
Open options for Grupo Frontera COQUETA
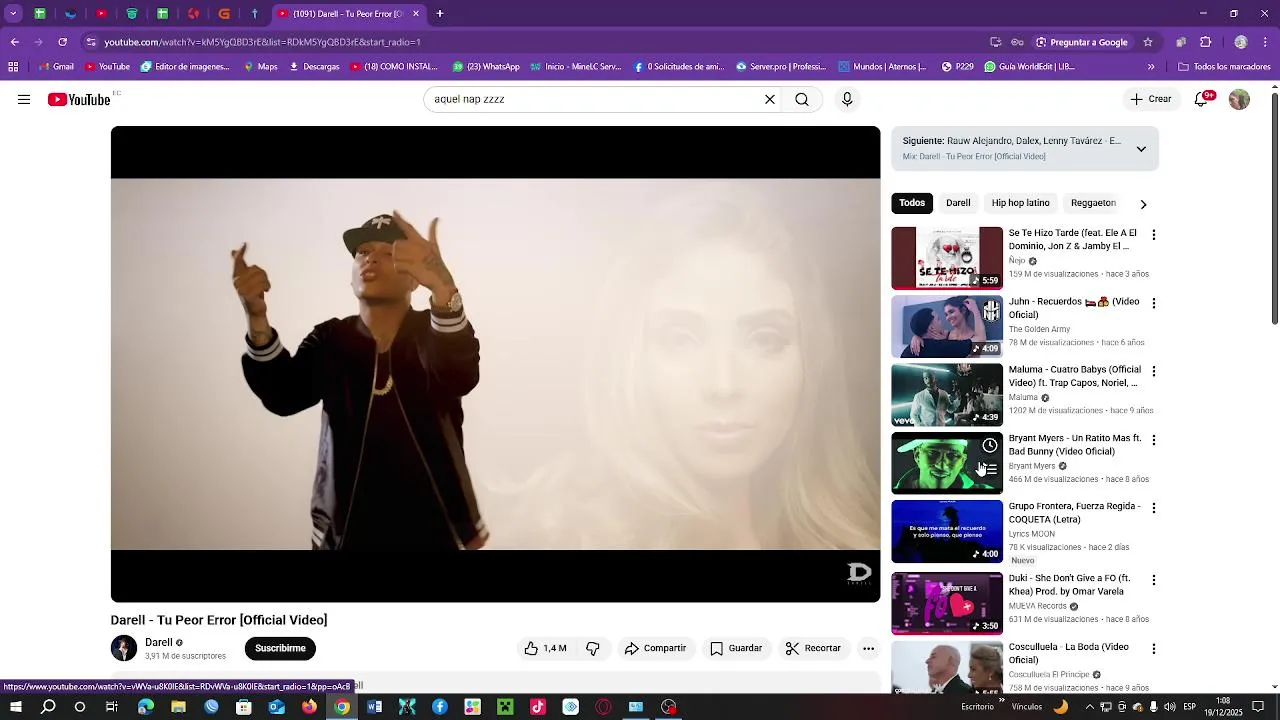coord(1154,508)
